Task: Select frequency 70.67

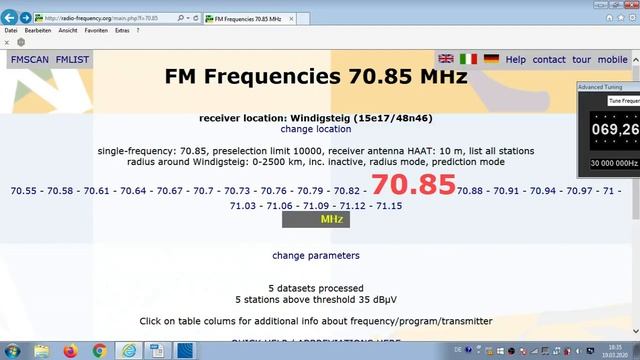Action: click(x=170, y=191)
